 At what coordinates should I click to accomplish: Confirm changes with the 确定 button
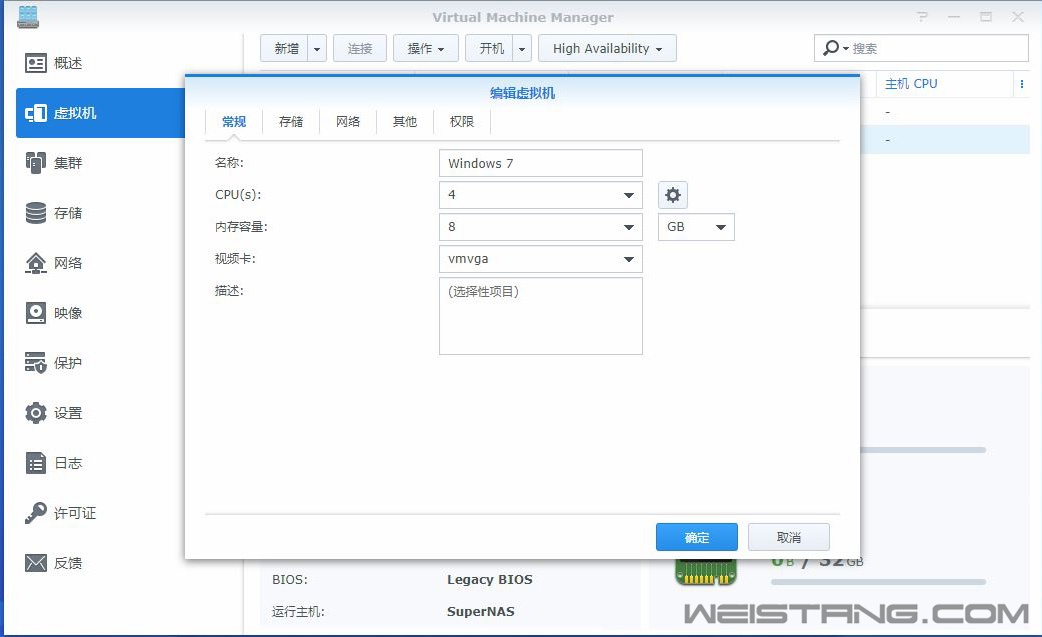tap(696, 537)
